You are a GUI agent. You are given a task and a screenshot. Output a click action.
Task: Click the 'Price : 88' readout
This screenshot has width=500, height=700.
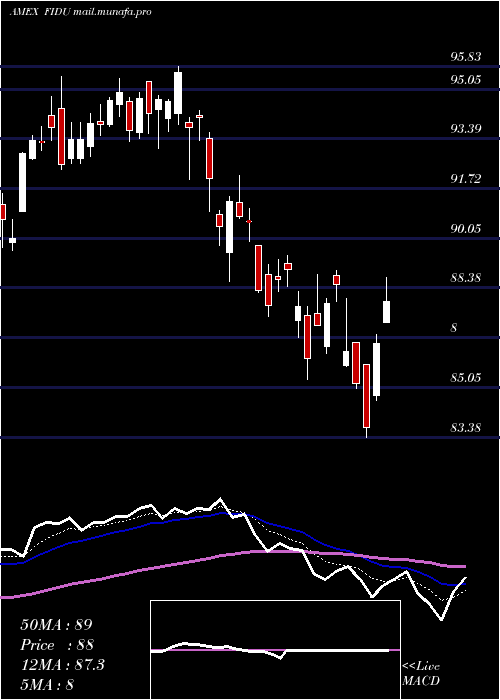[x=57, y=645]
